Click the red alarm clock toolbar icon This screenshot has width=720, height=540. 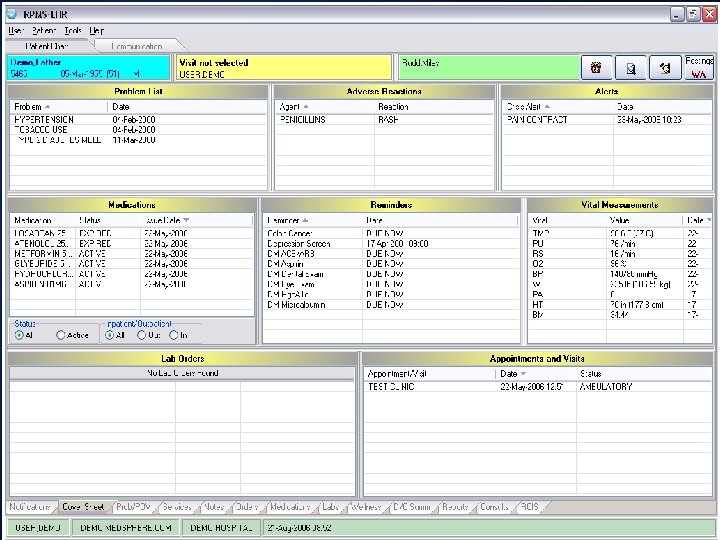pos(596,68)
